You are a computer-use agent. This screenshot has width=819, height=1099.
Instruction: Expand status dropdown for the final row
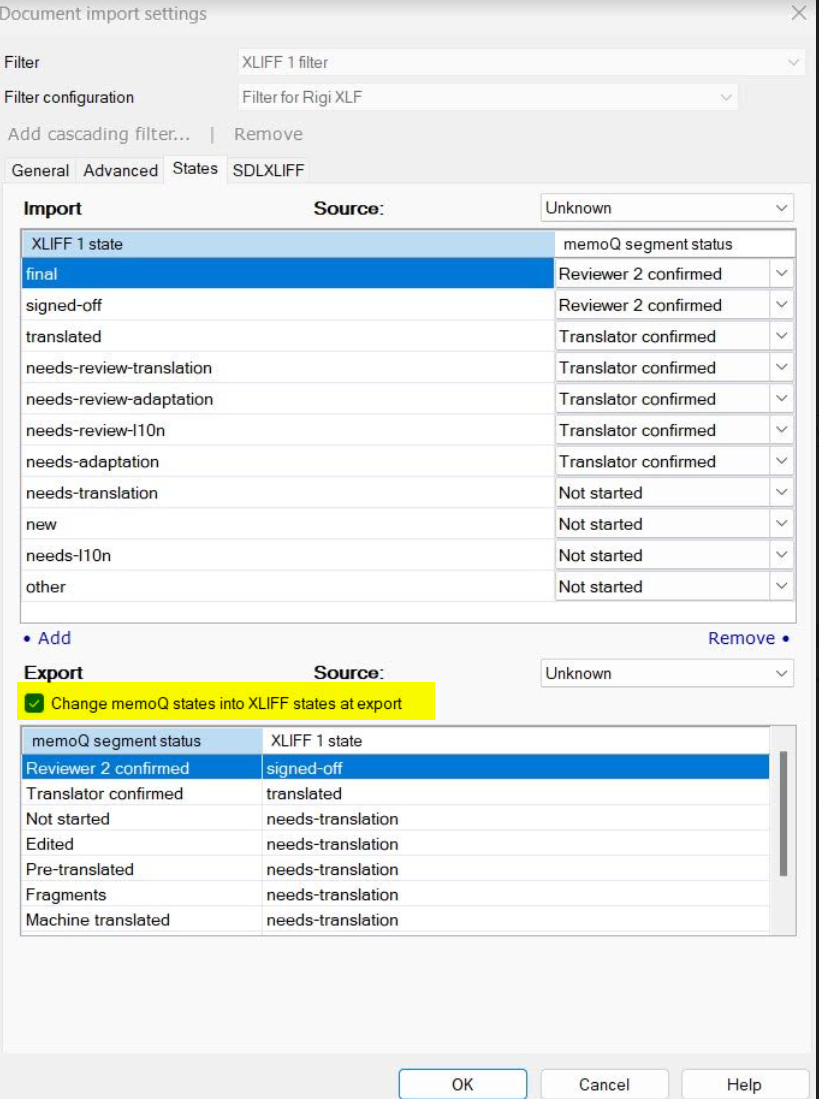pos(781,274)
